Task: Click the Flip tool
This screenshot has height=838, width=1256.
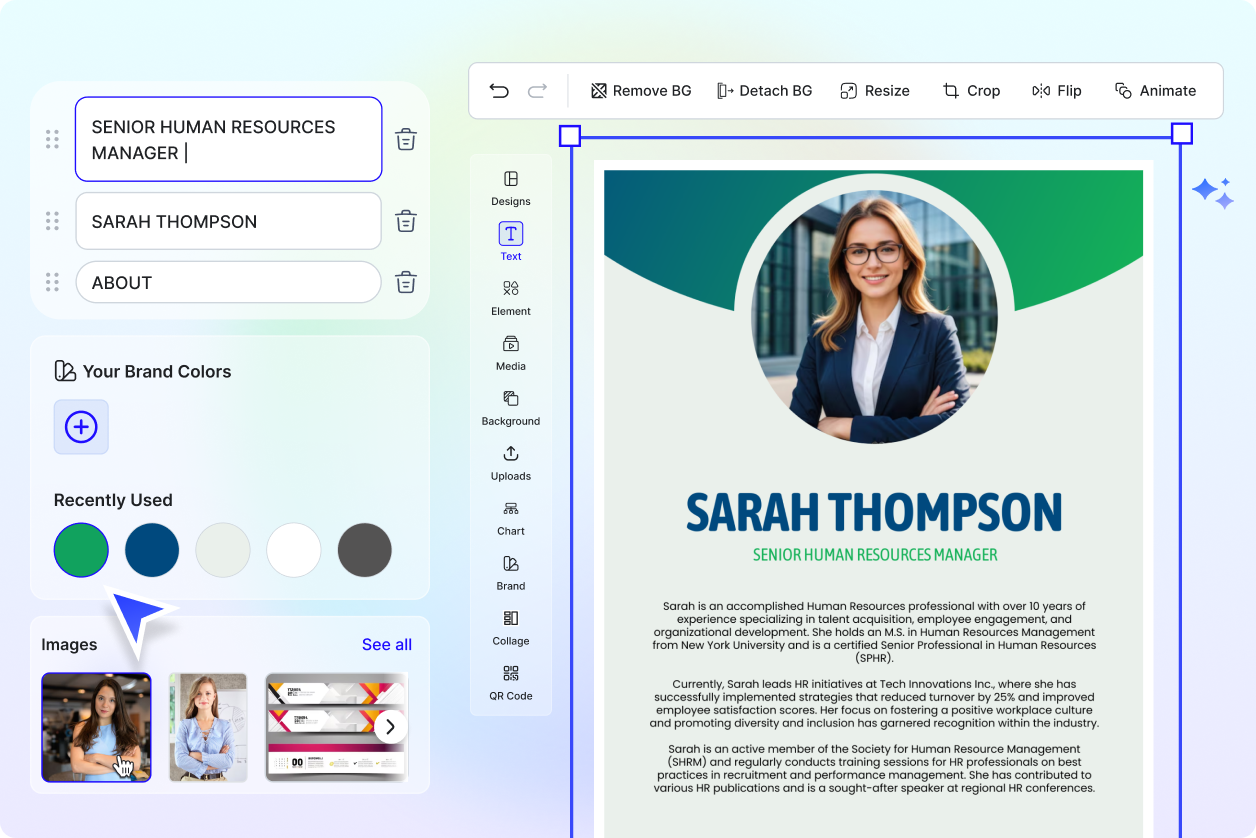Action: [x=1056, y=90]
